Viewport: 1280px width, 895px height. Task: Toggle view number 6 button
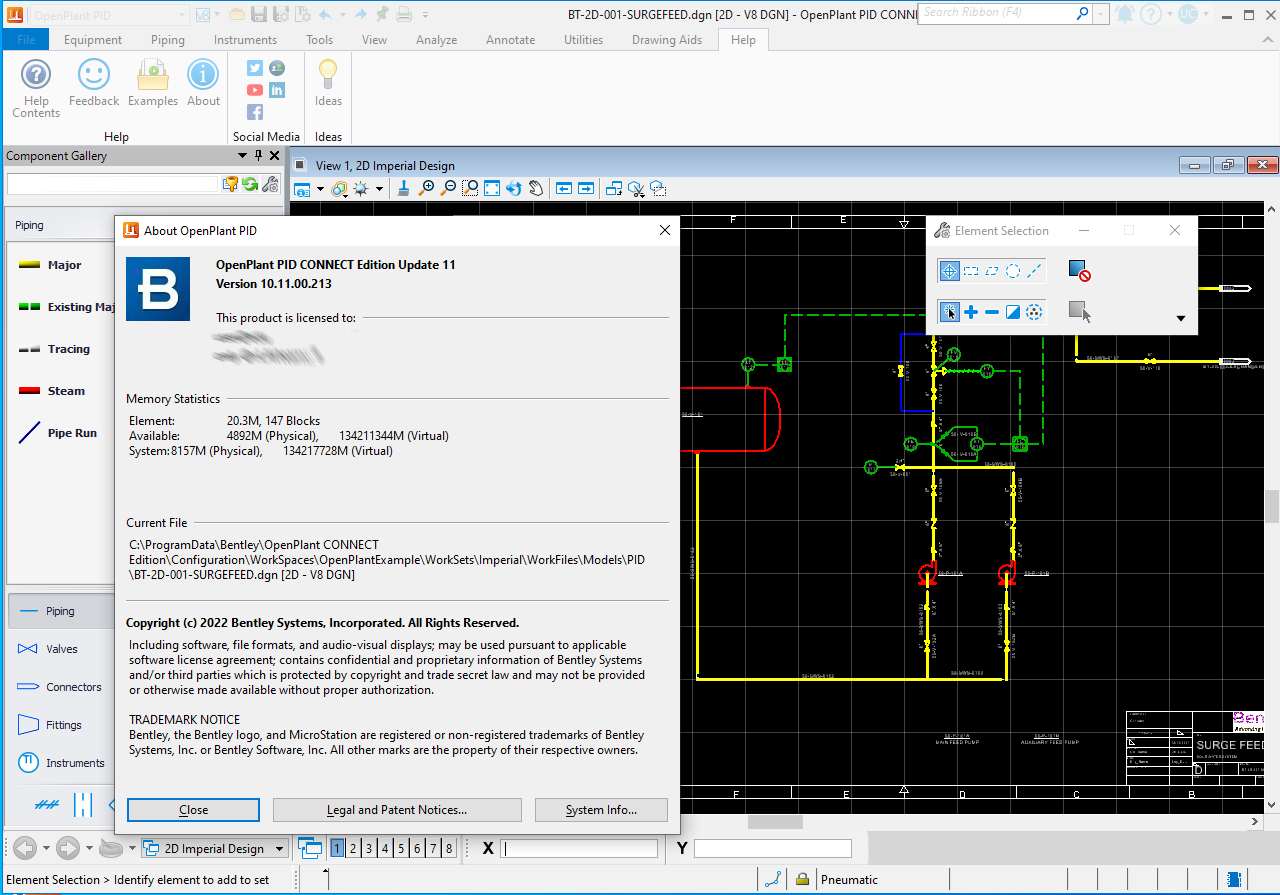point(417,849)
